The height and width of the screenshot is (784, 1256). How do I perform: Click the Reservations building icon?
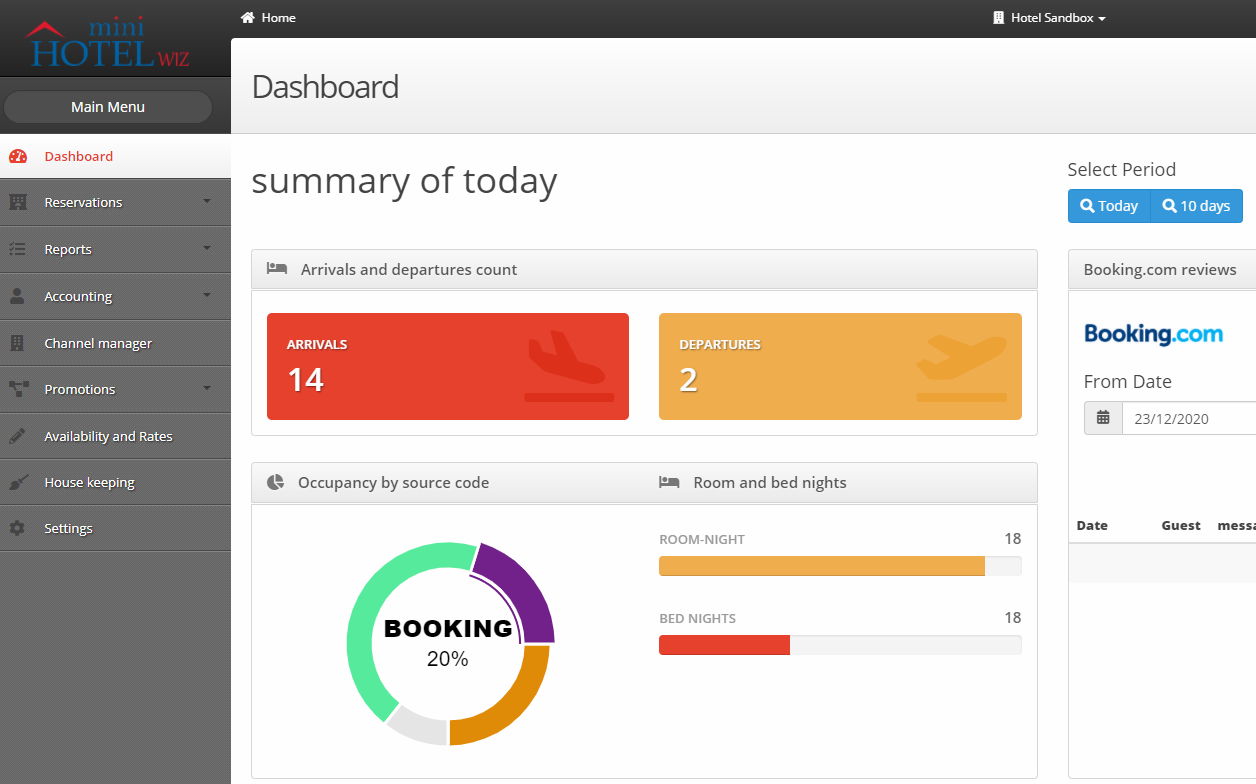click(17, 202)
